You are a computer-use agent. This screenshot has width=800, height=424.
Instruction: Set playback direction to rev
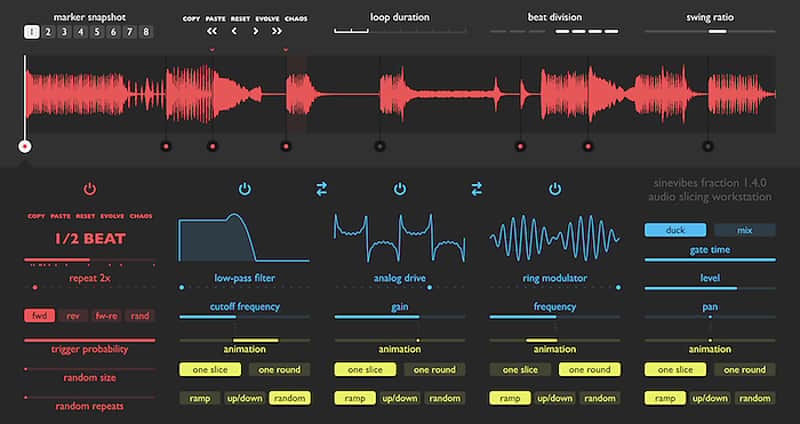[73, 316]
